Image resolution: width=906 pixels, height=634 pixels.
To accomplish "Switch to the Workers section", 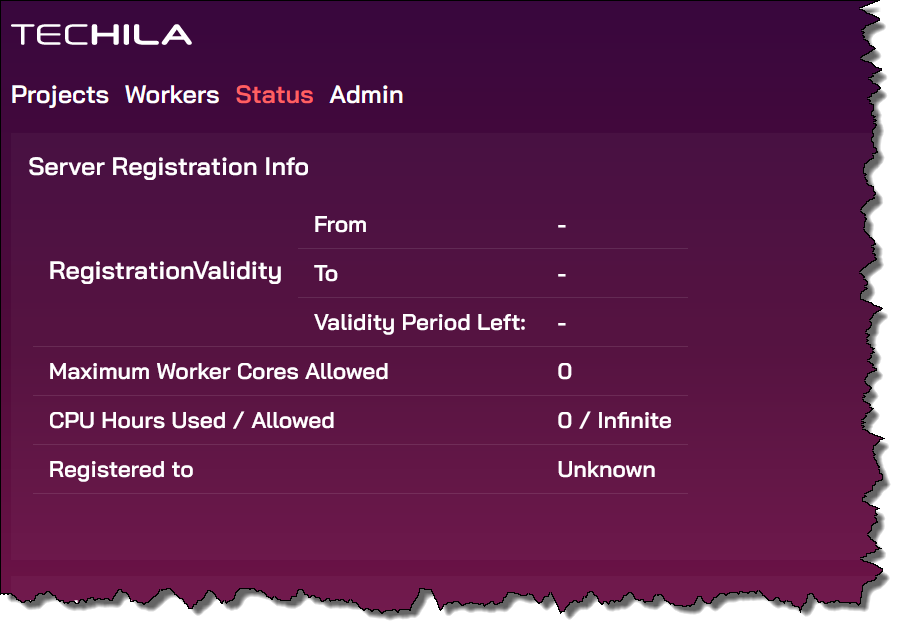I will pyautogui.click(x=172, y=95).
